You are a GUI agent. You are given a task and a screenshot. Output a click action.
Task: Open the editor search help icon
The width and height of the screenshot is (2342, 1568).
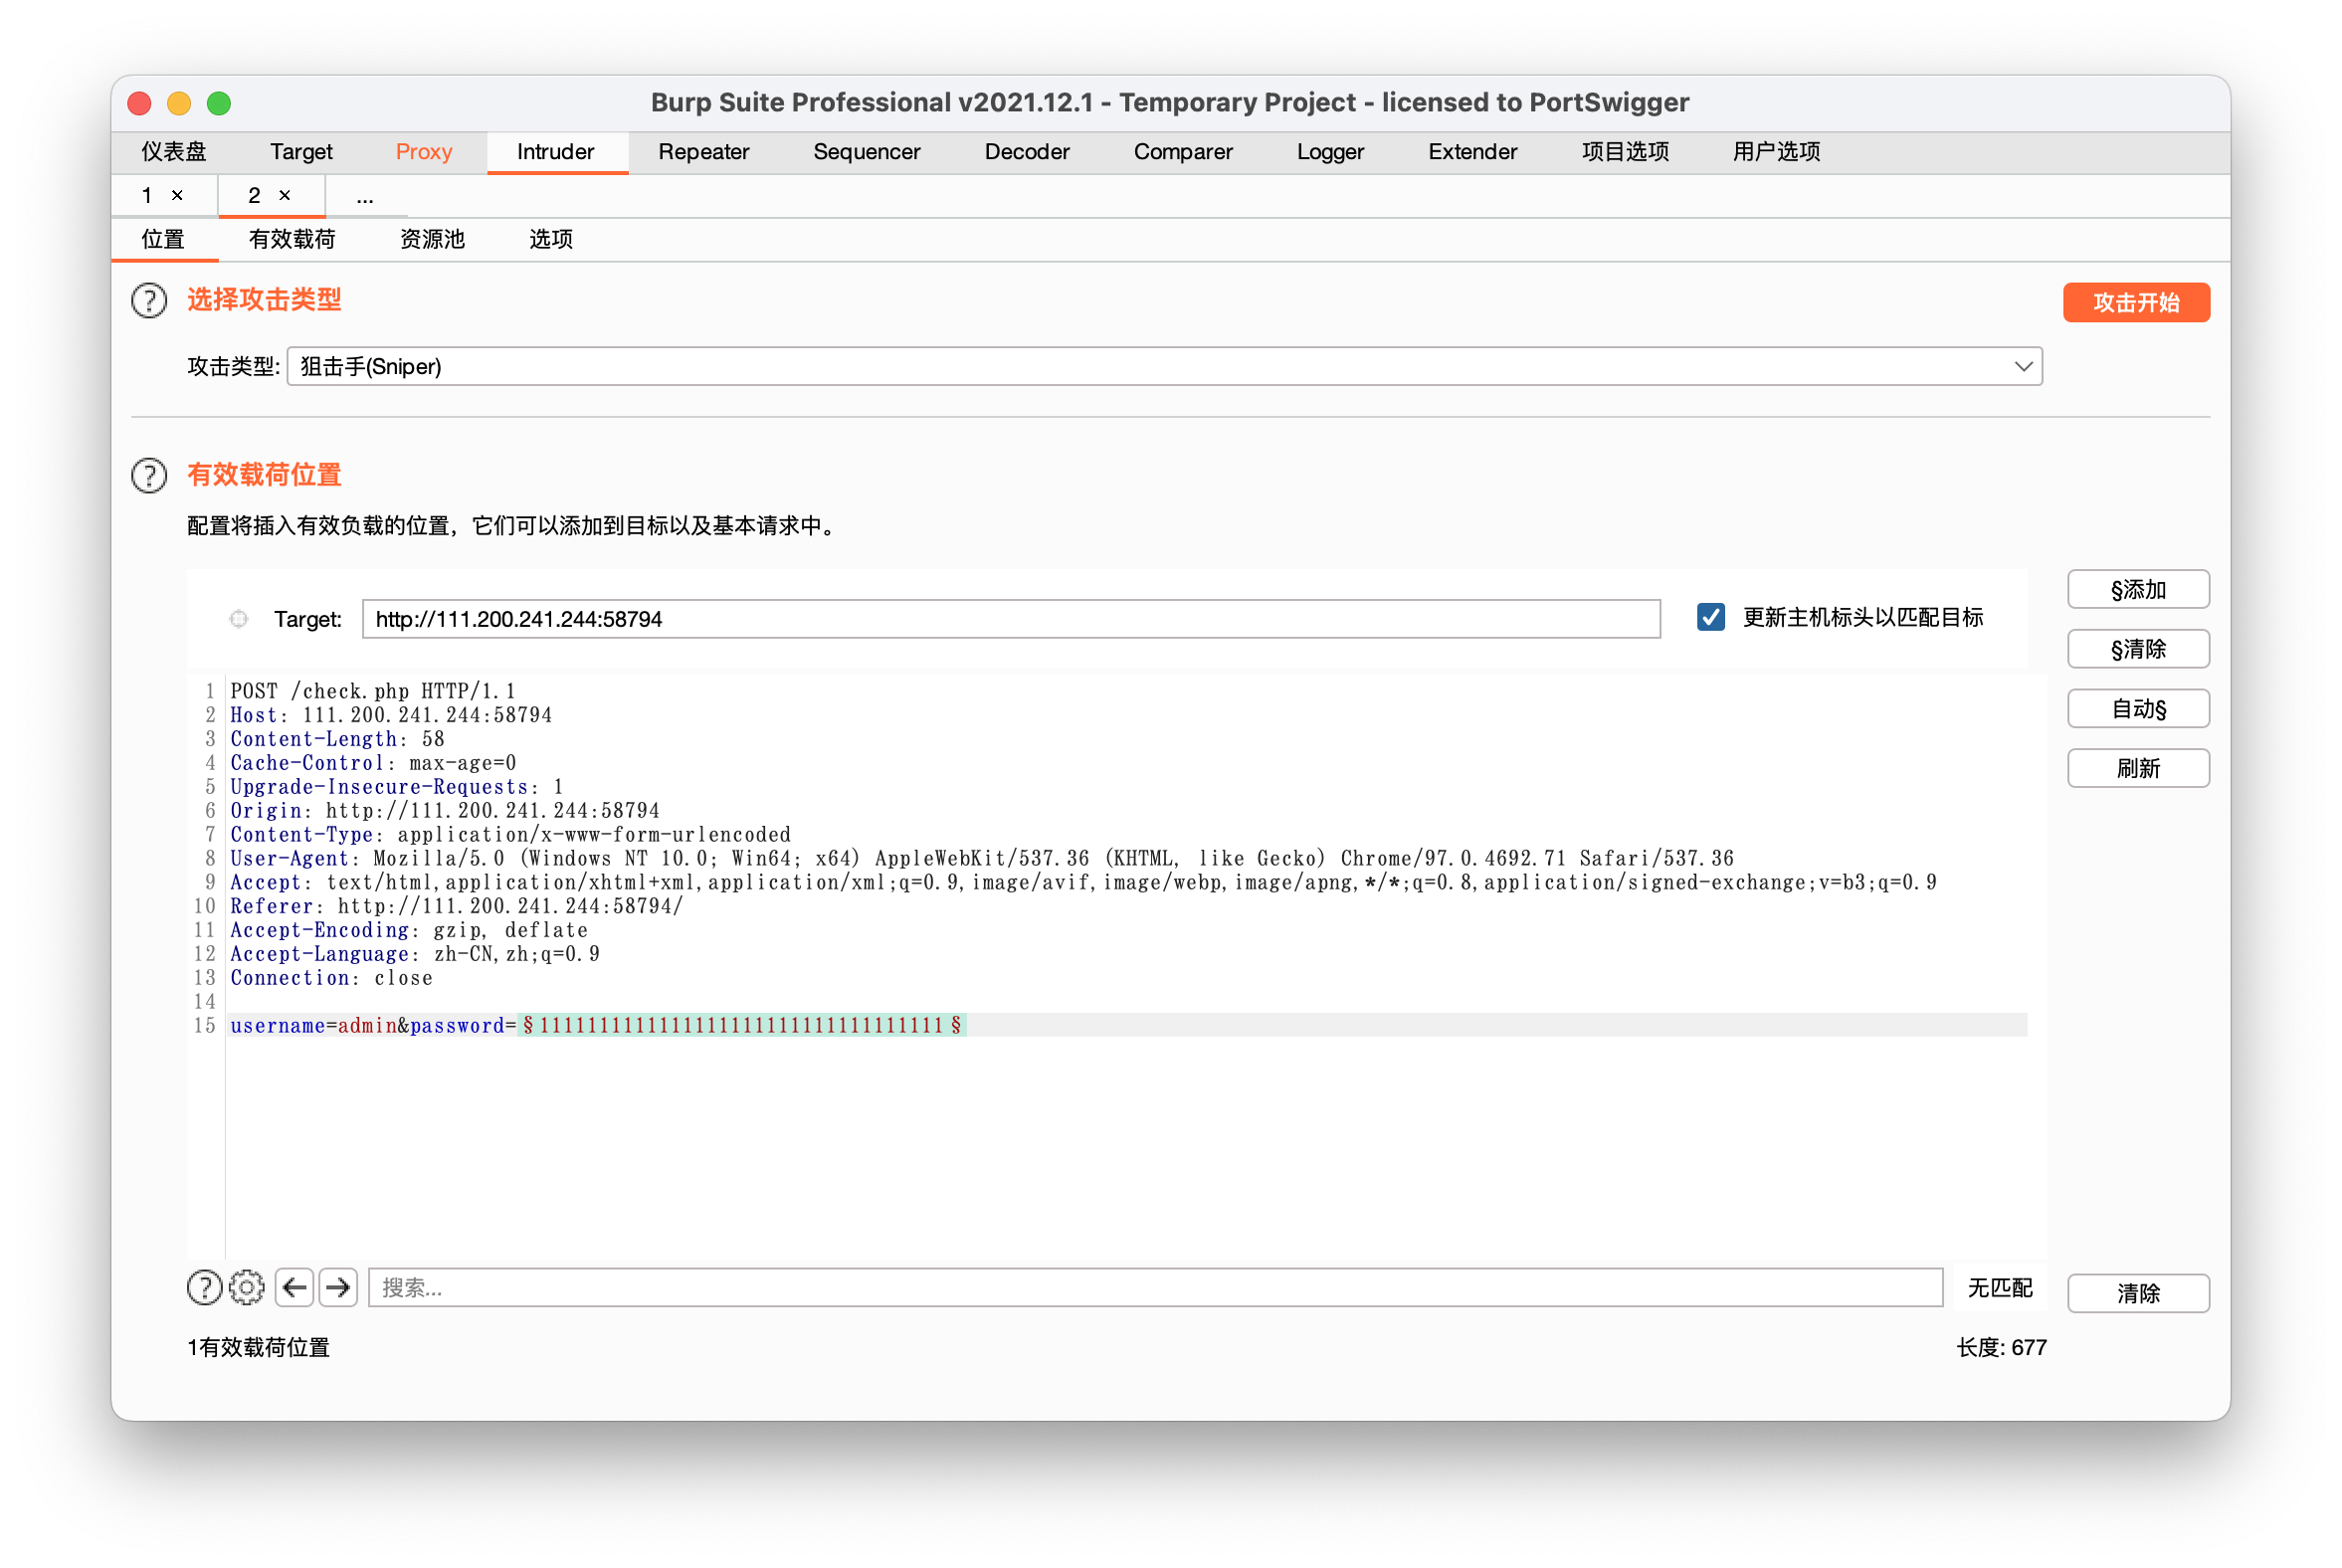coord(205,1288)
